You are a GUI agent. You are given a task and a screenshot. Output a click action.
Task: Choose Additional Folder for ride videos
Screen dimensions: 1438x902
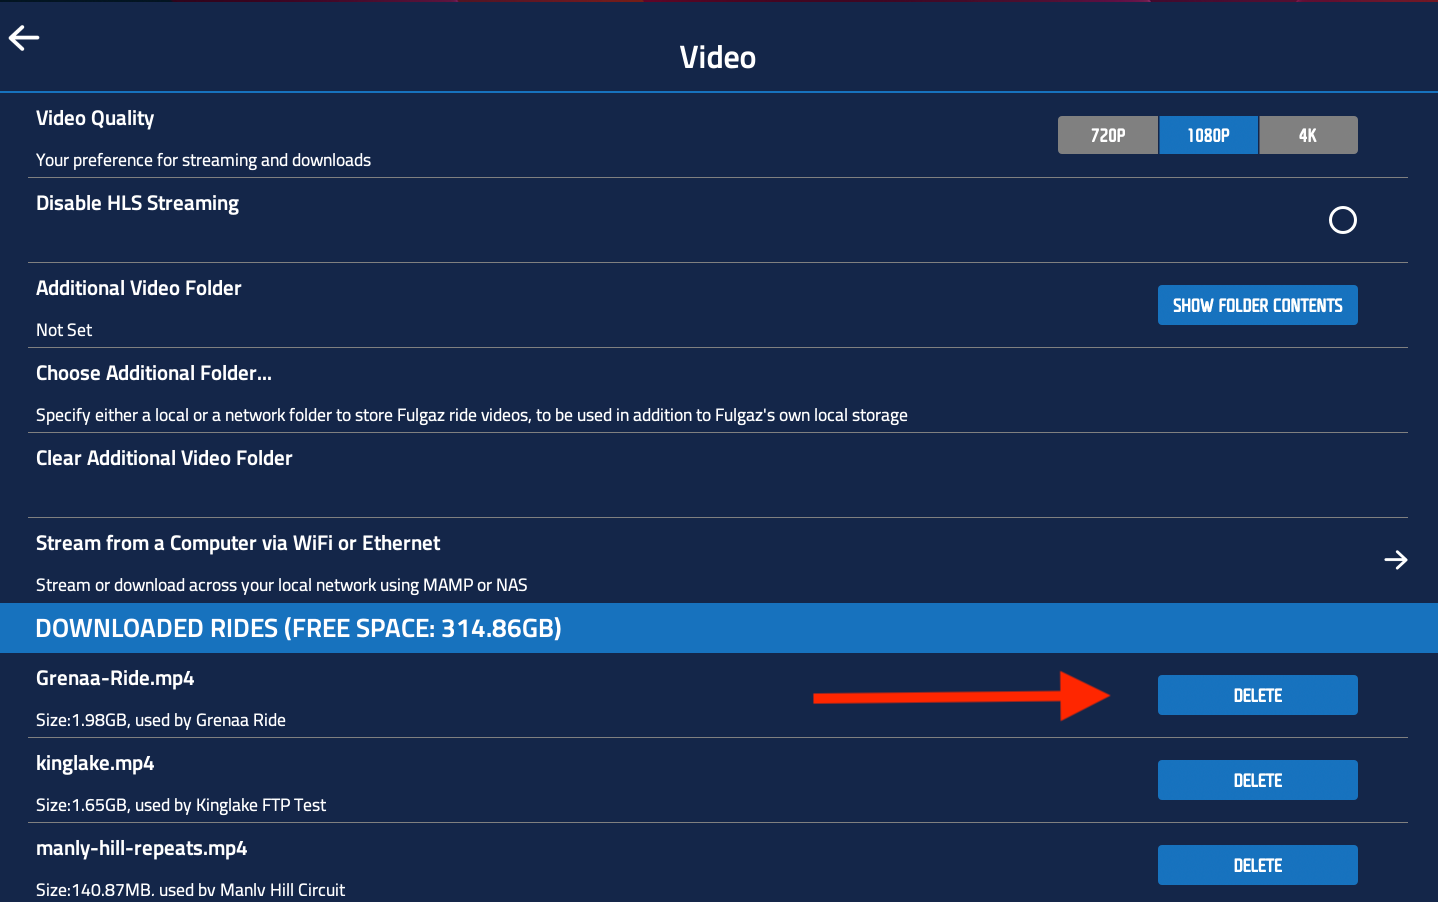click(x=153, y=372)
